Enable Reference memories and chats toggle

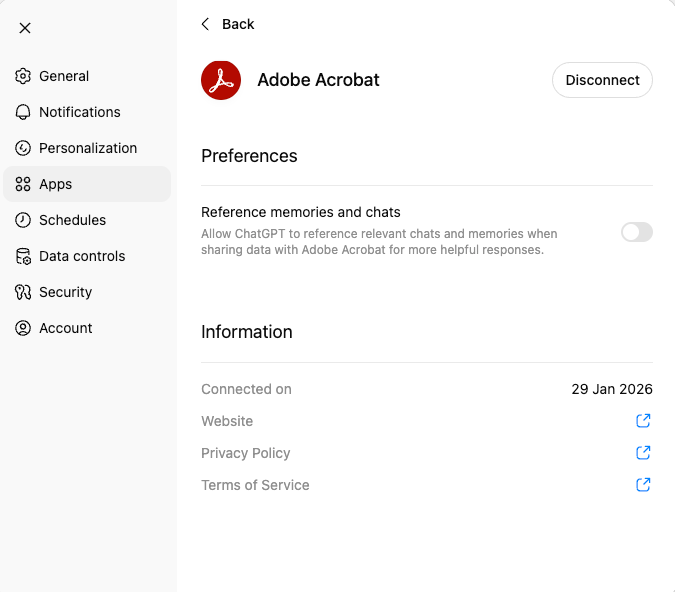[636, 232]
